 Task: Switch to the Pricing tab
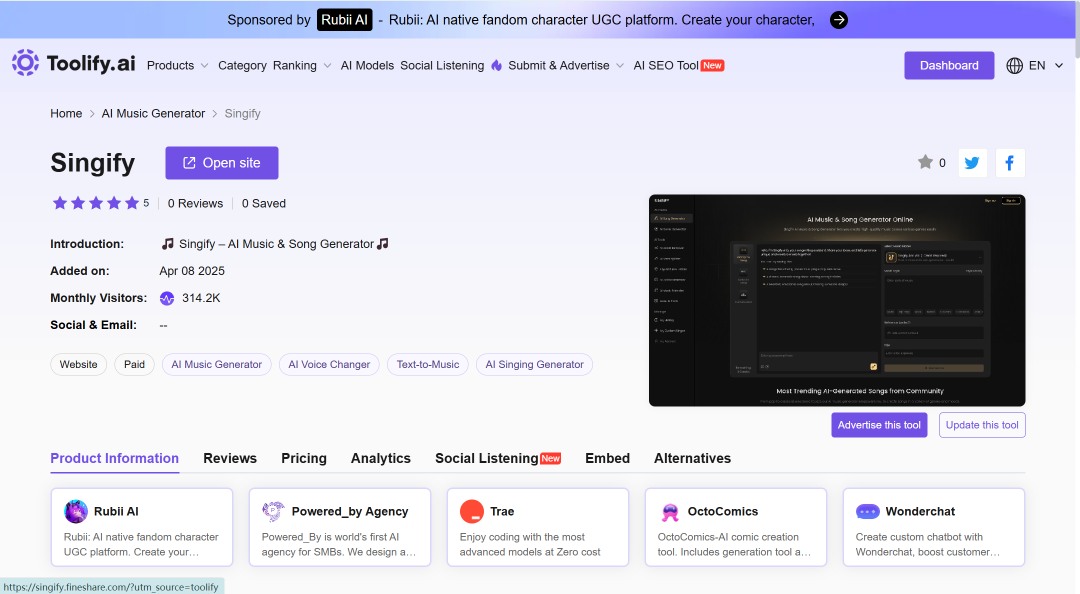coord(304,458)
